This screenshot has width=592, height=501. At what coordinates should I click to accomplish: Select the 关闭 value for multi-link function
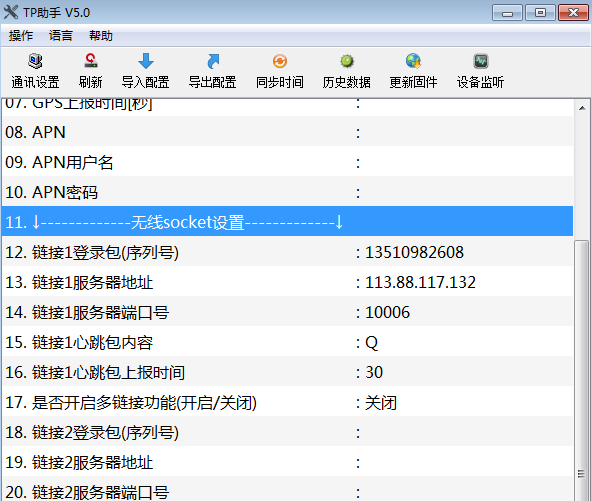(x=381, y=403)
